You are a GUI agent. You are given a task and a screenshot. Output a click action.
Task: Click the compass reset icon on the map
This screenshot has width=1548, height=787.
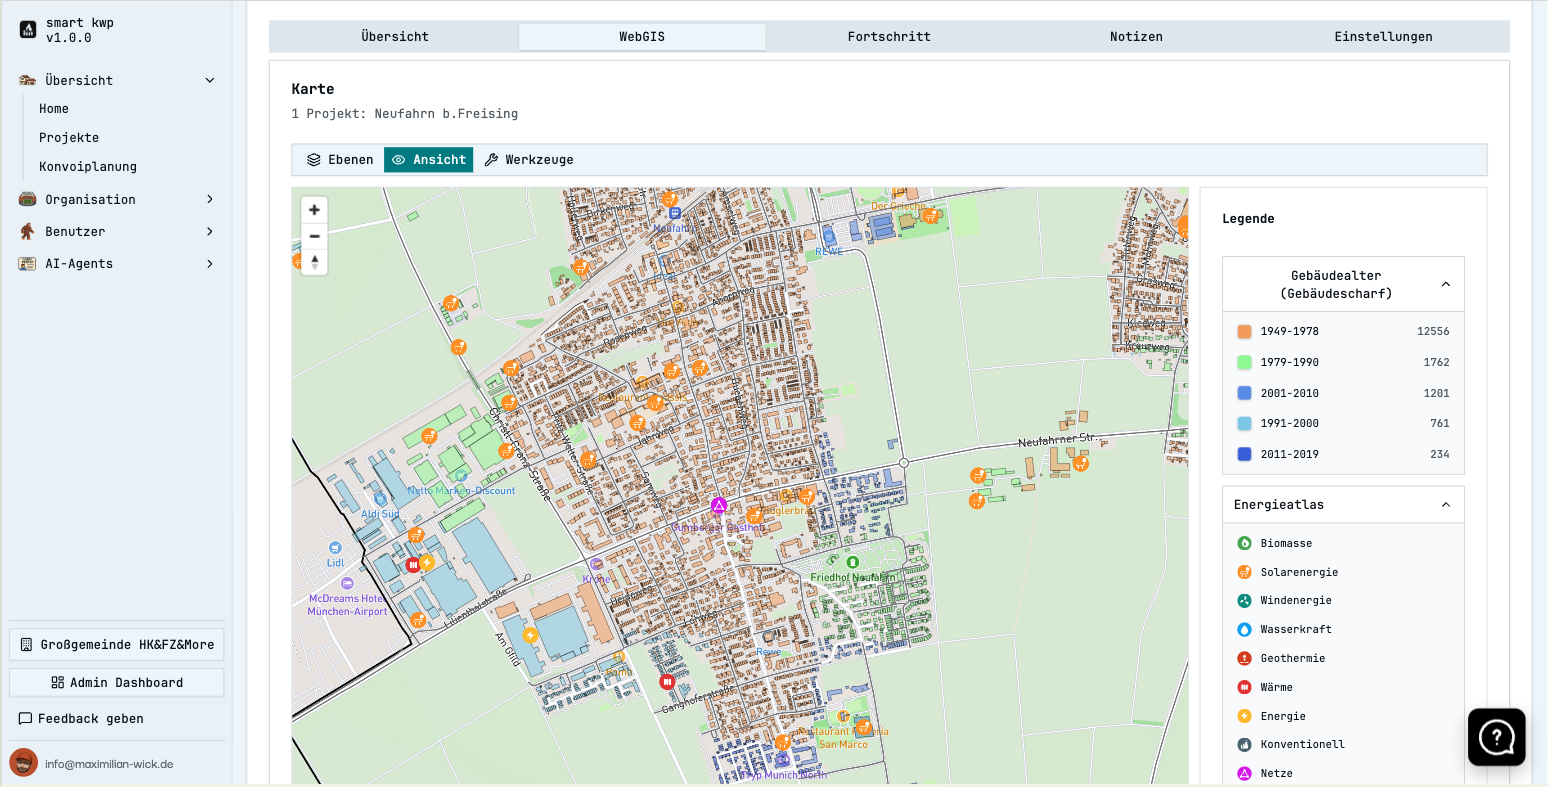coord(314,262)
